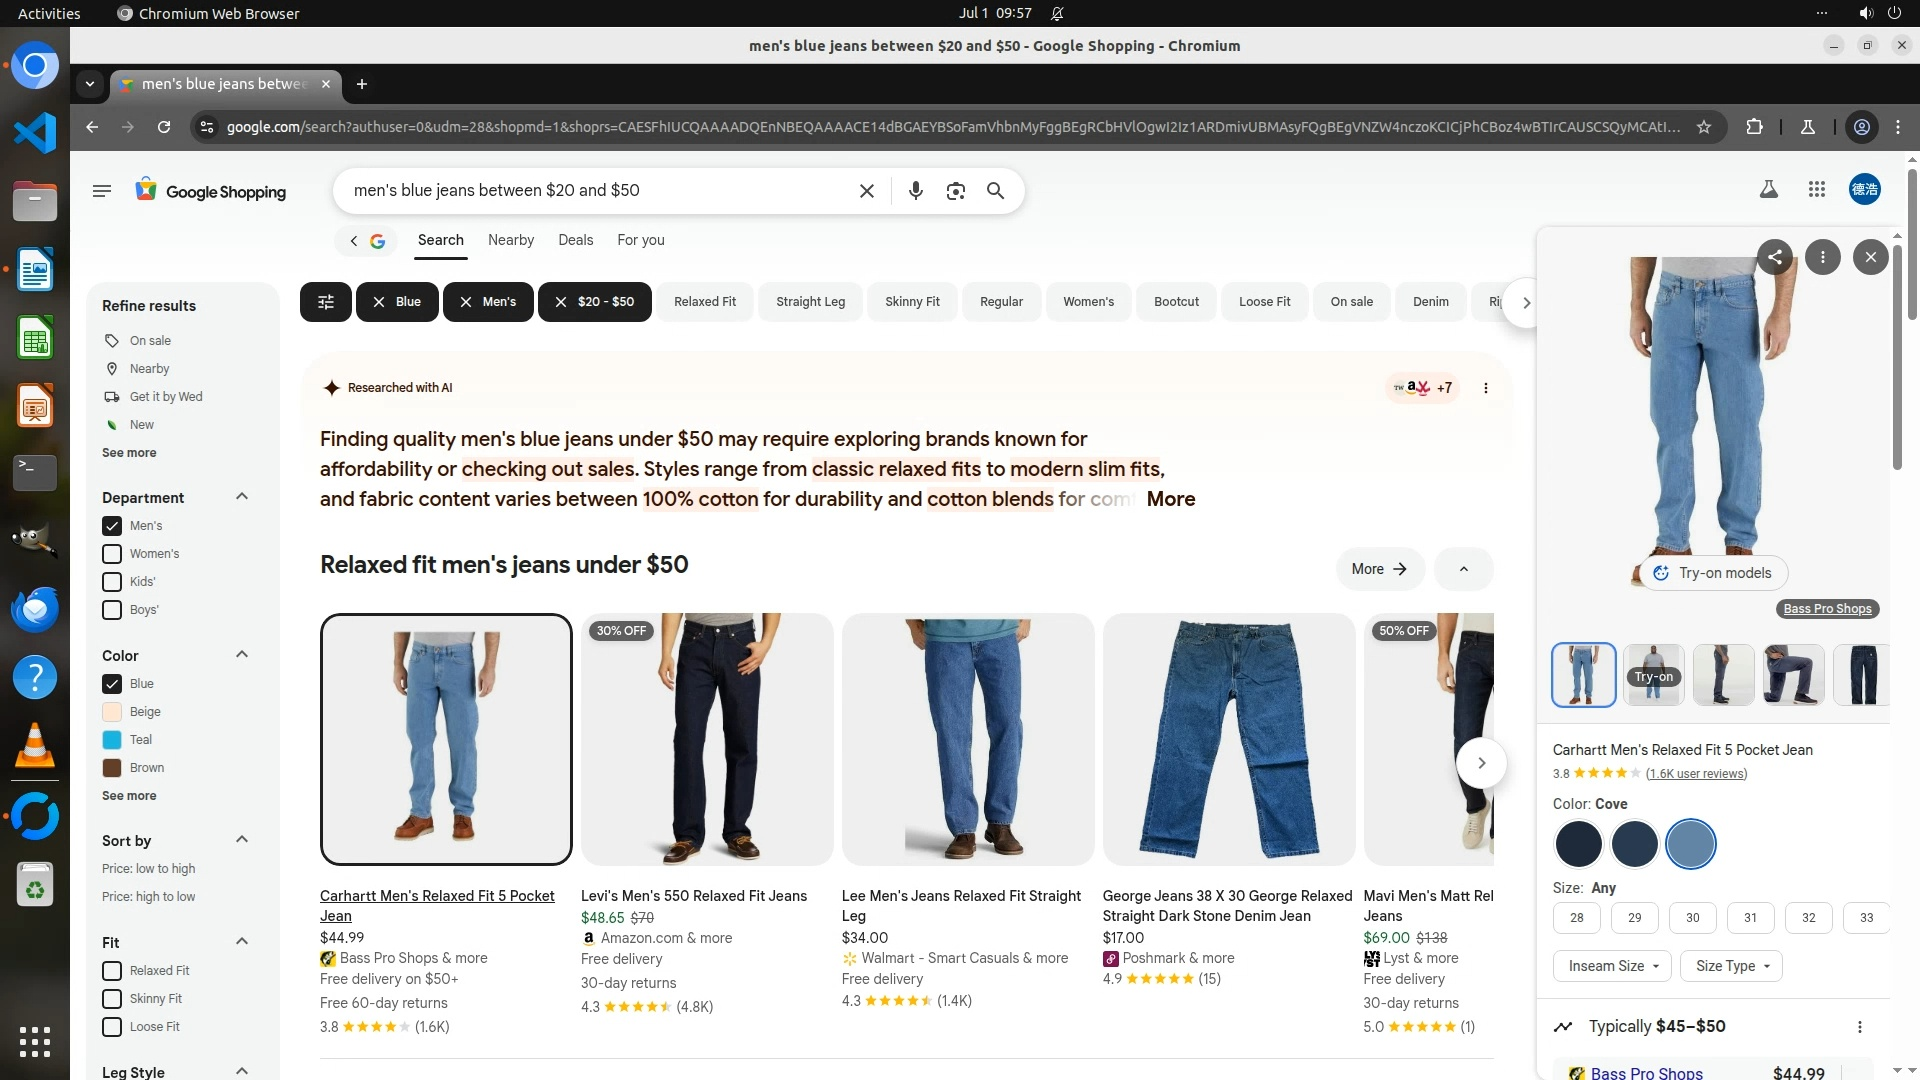Enable the Relaxed Fit checkbox
The image size is (1920, 1080).
[x=112, y=971]
